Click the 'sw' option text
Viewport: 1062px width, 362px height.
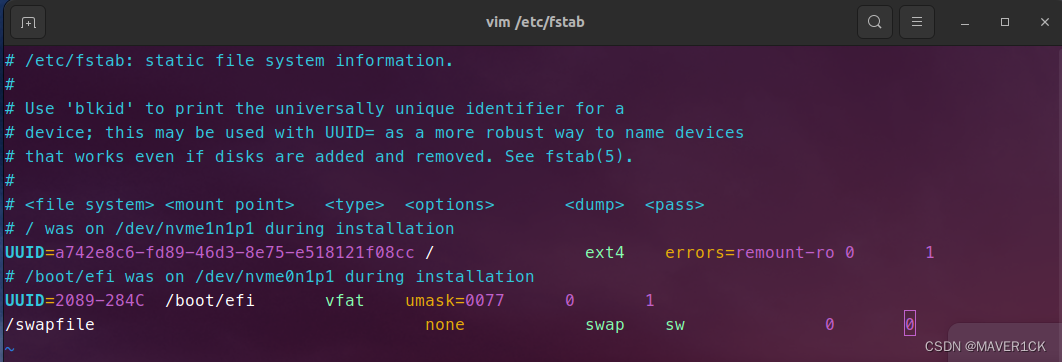coord(675,325)
